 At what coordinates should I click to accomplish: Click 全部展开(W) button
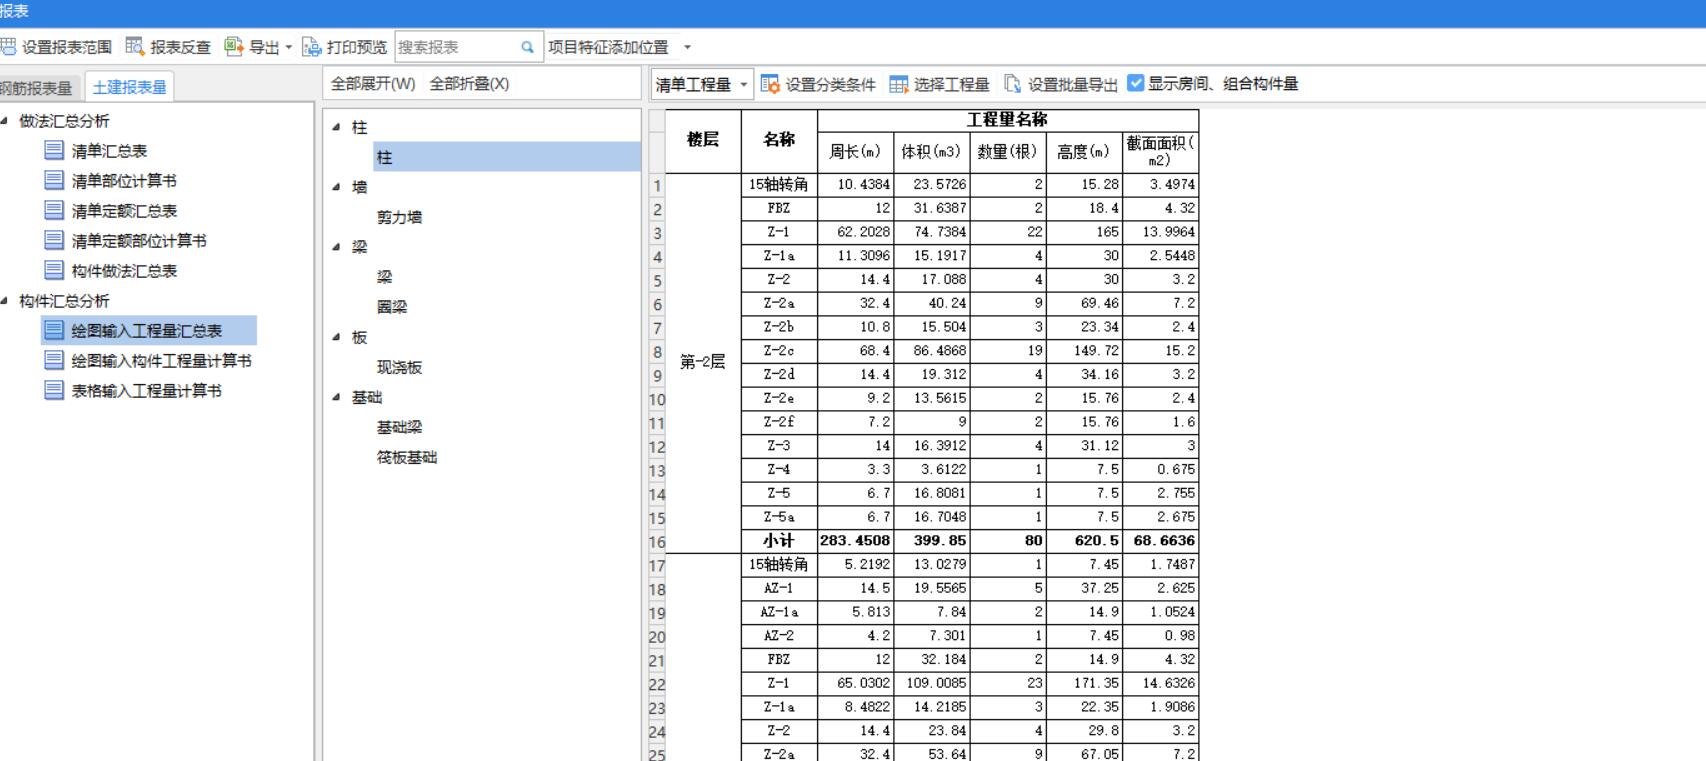[373, 84]
